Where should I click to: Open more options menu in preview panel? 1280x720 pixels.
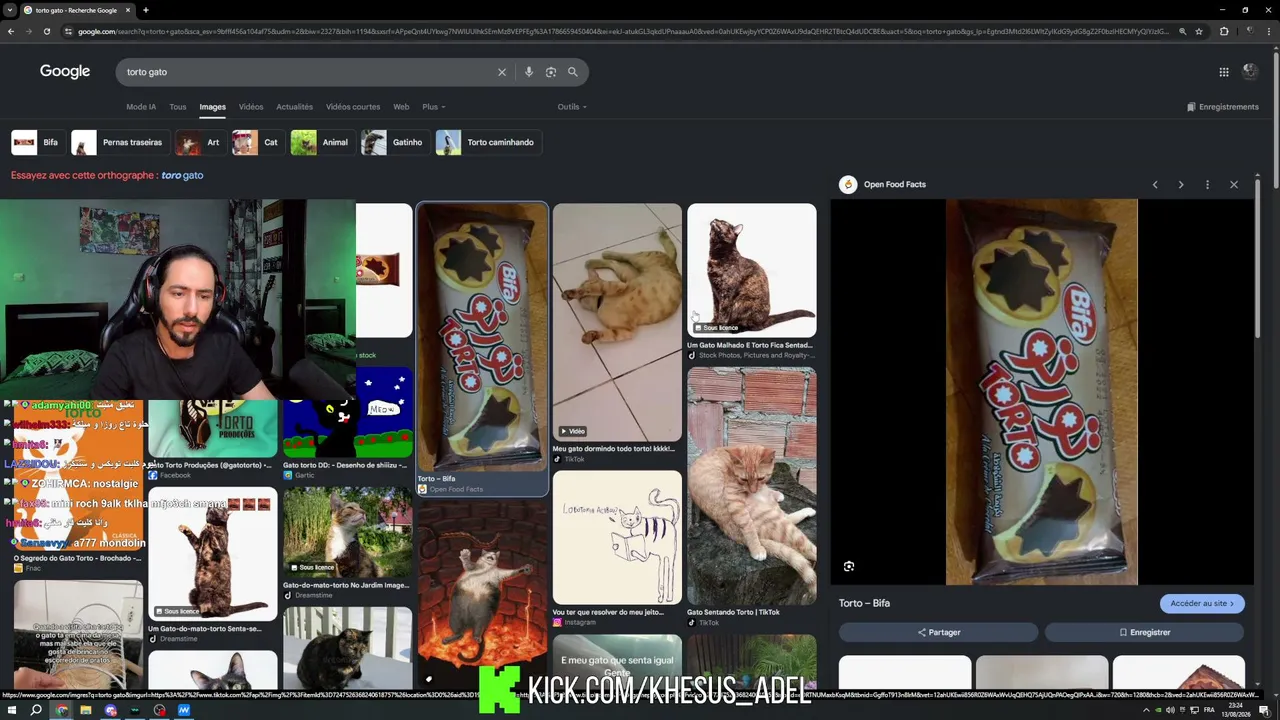(1207, 185)
